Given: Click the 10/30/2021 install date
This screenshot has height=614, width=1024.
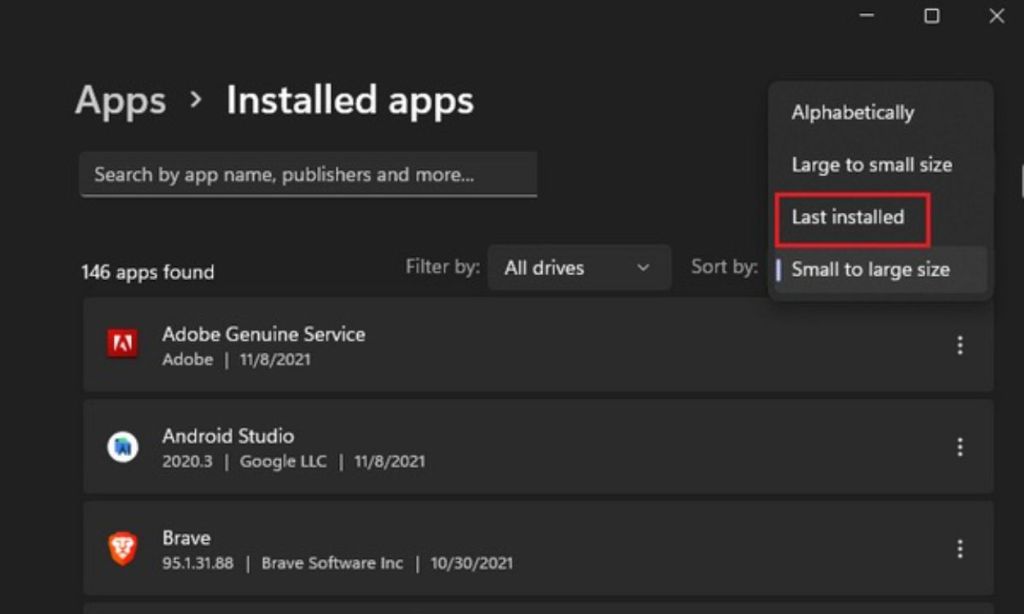Looking at the screenshot, I should (x=472, y=563).
